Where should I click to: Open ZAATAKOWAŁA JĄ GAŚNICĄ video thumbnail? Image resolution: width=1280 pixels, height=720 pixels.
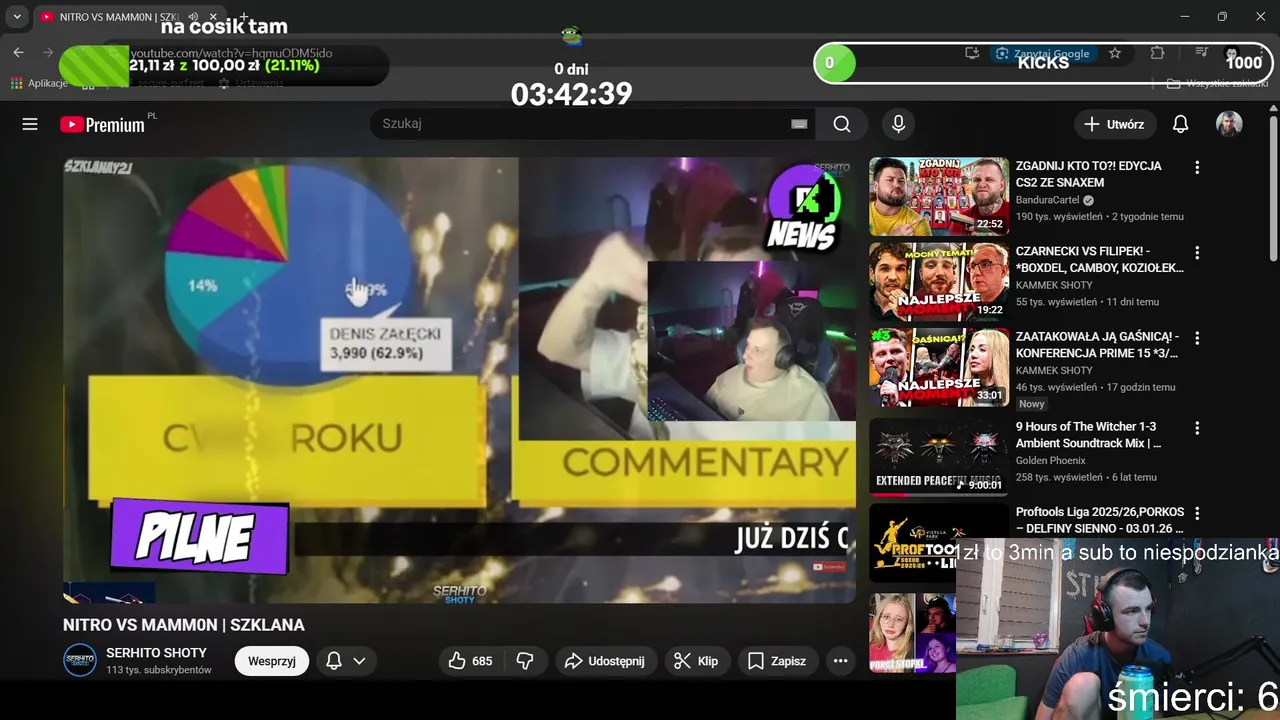click(939, 367)
